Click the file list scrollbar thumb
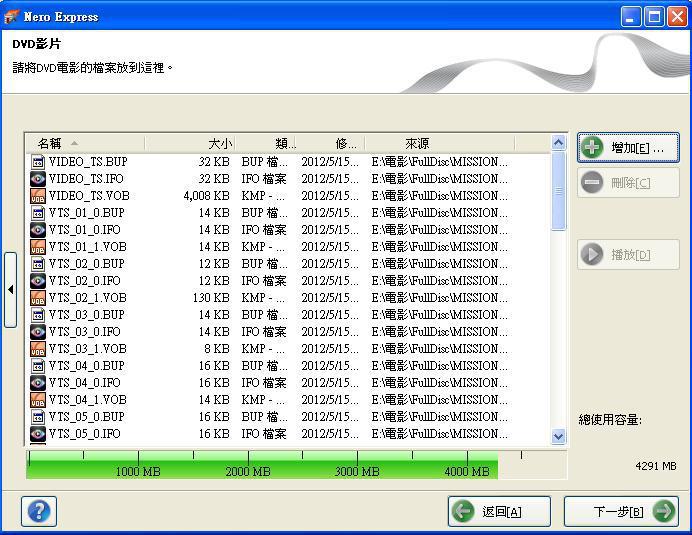The image size is (692, 535). tap(558, 191)
